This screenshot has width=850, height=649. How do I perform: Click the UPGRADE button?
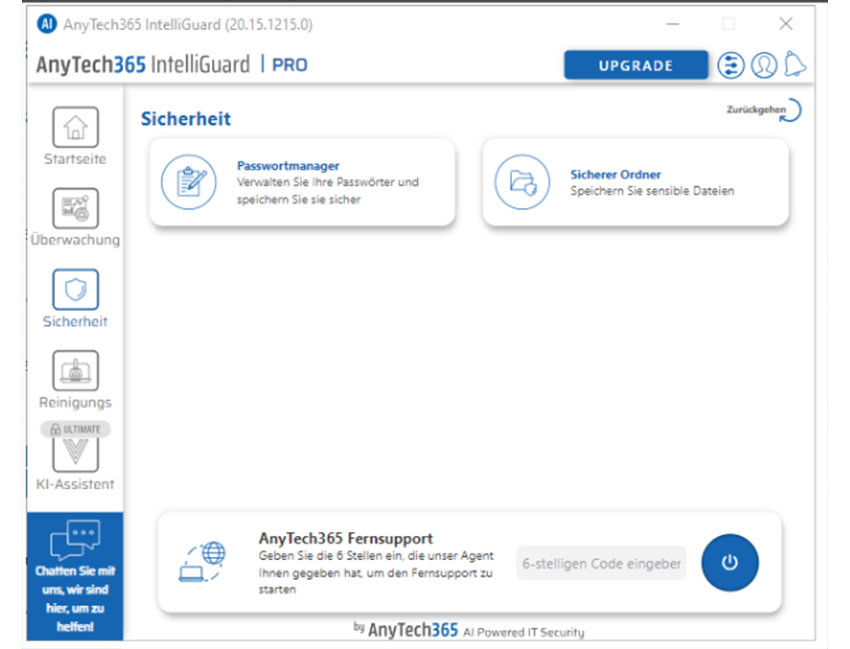click(635, 65)
